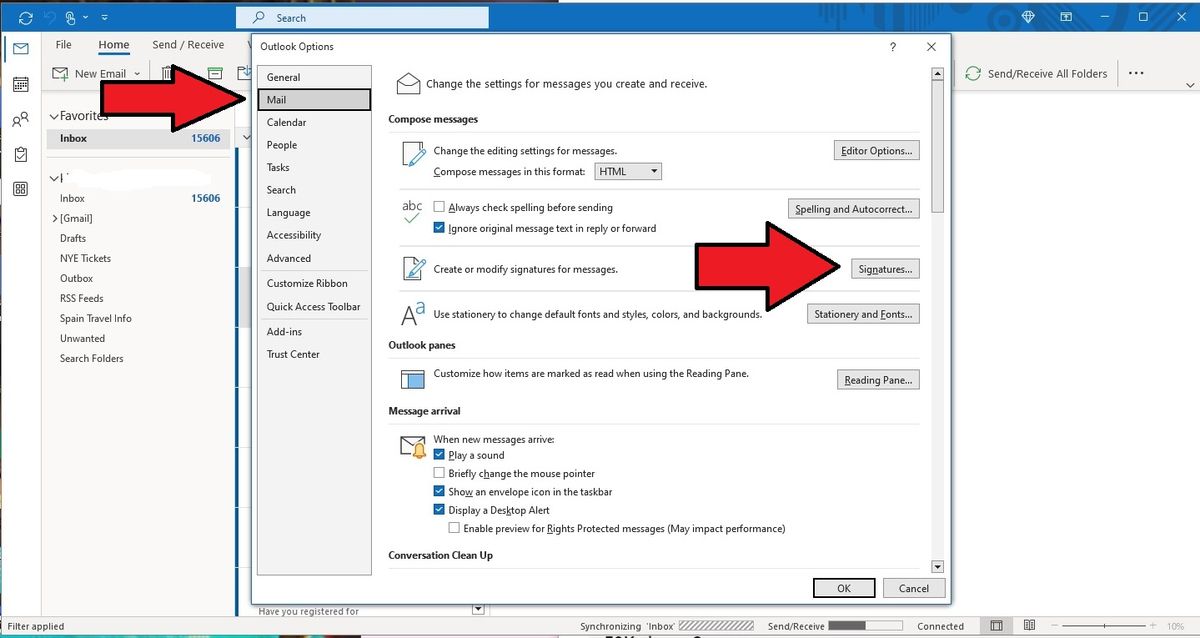Click the Send/Receive sync icon in title bar
This screenshot has width=1200, height=638.
[25, 18]
